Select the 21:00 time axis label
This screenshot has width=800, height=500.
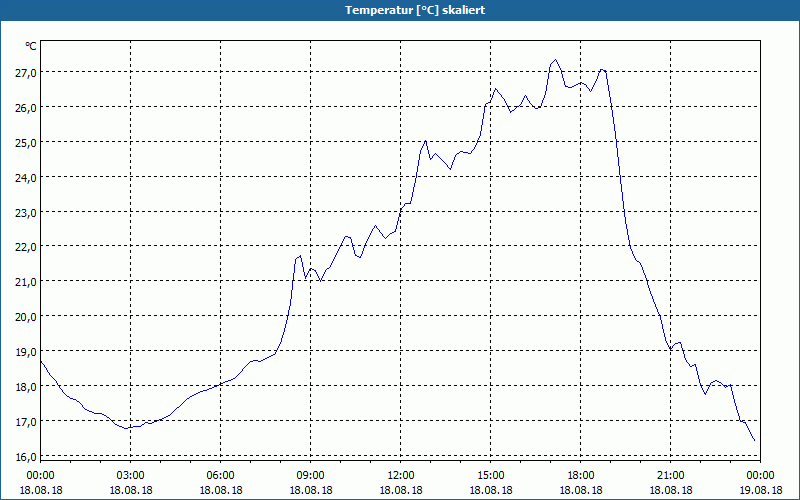click(670, 475)
